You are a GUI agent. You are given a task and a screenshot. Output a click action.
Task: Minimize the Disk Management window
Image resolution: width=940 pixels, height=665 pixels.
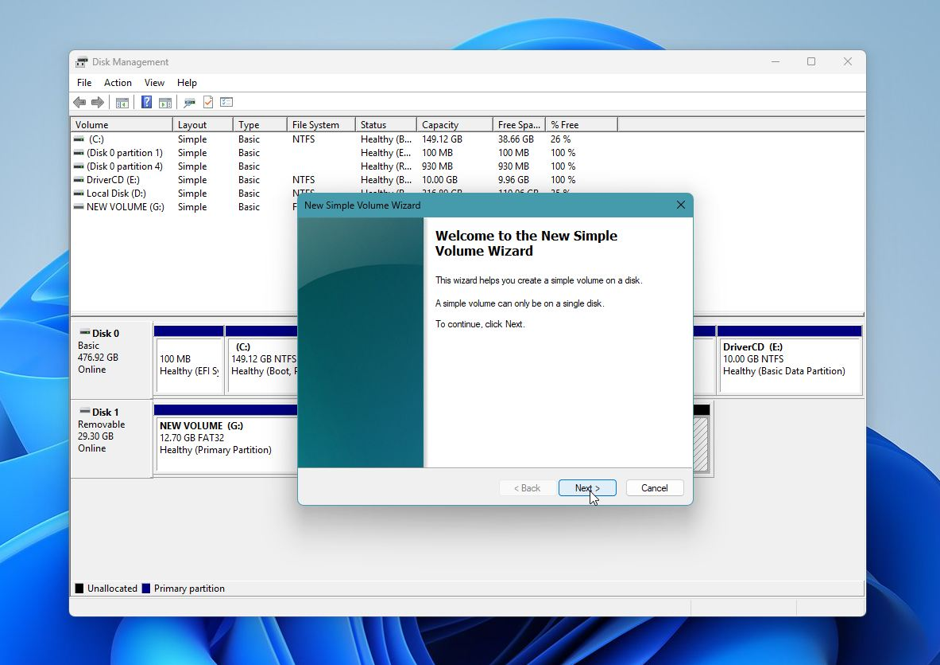click(x=775, y=62)
